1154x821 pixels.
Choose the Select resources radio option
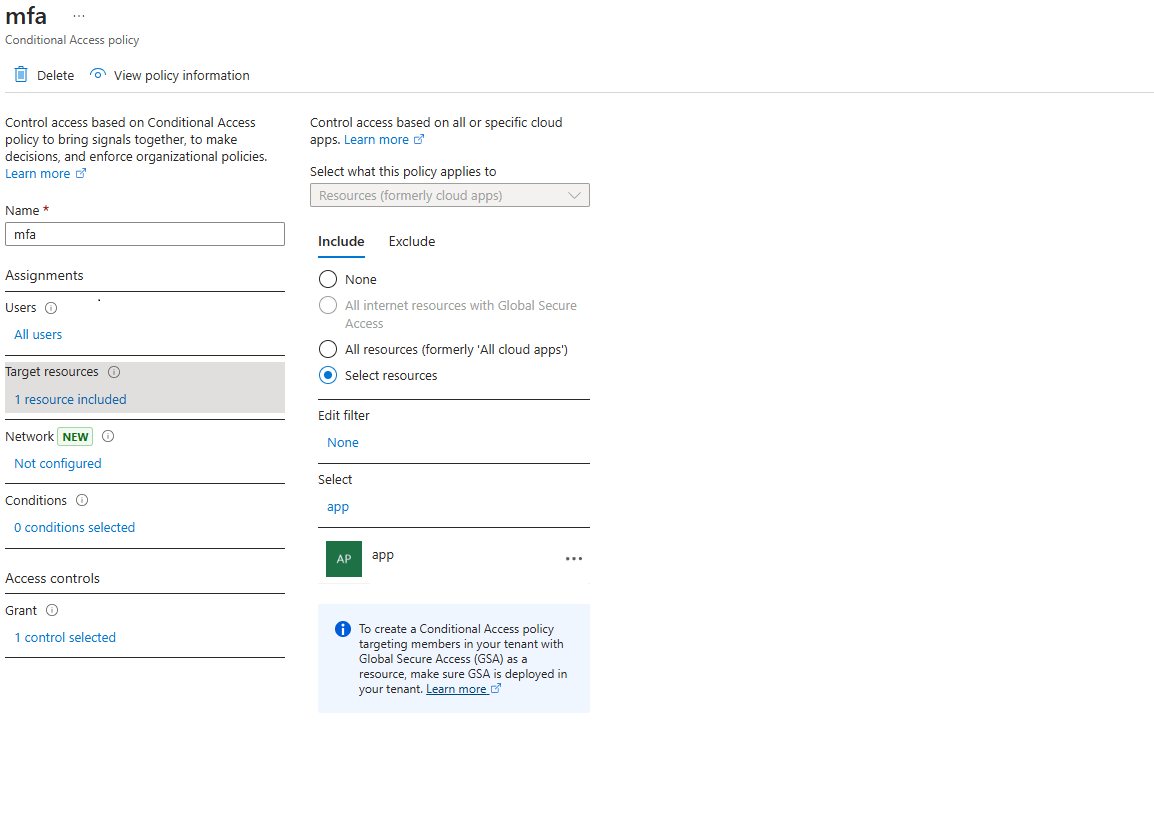coord(328,375)
